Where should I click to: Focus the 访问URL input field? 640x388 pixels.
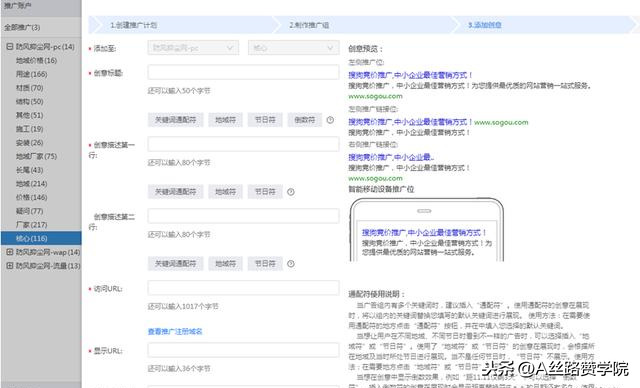pyautogui.click(x=243, y=288)
